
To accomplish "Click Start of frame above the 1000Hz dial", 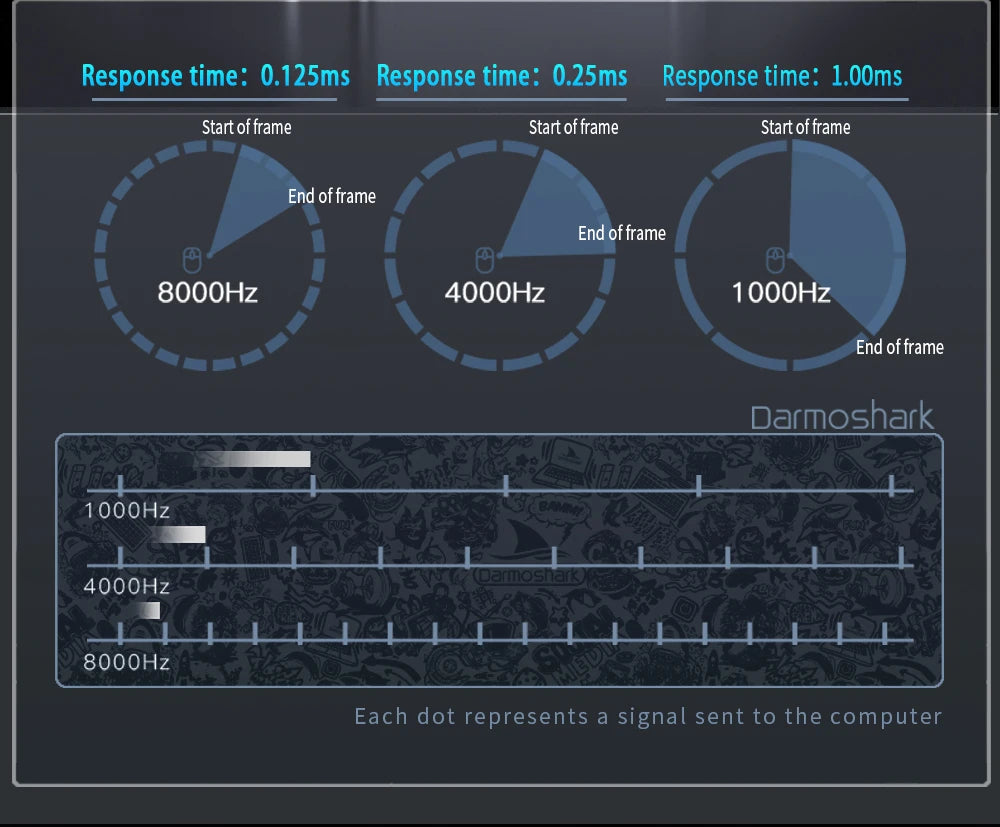I will 805,128.
